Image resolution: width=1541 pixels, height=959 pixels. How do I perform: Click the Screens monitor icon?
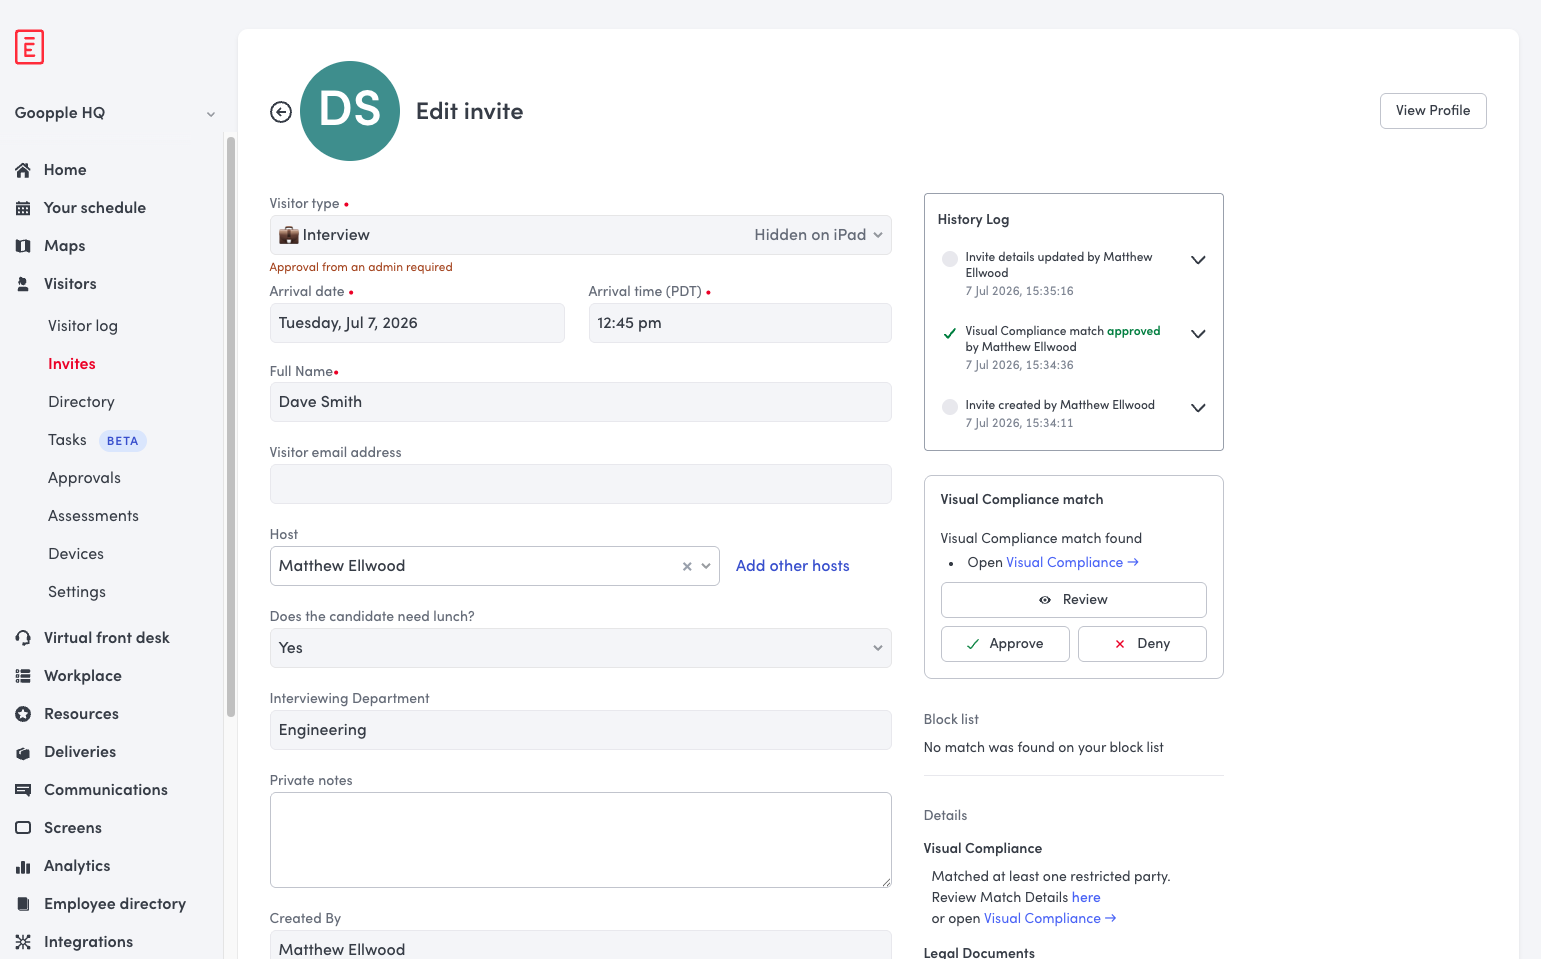click(23, 828)
